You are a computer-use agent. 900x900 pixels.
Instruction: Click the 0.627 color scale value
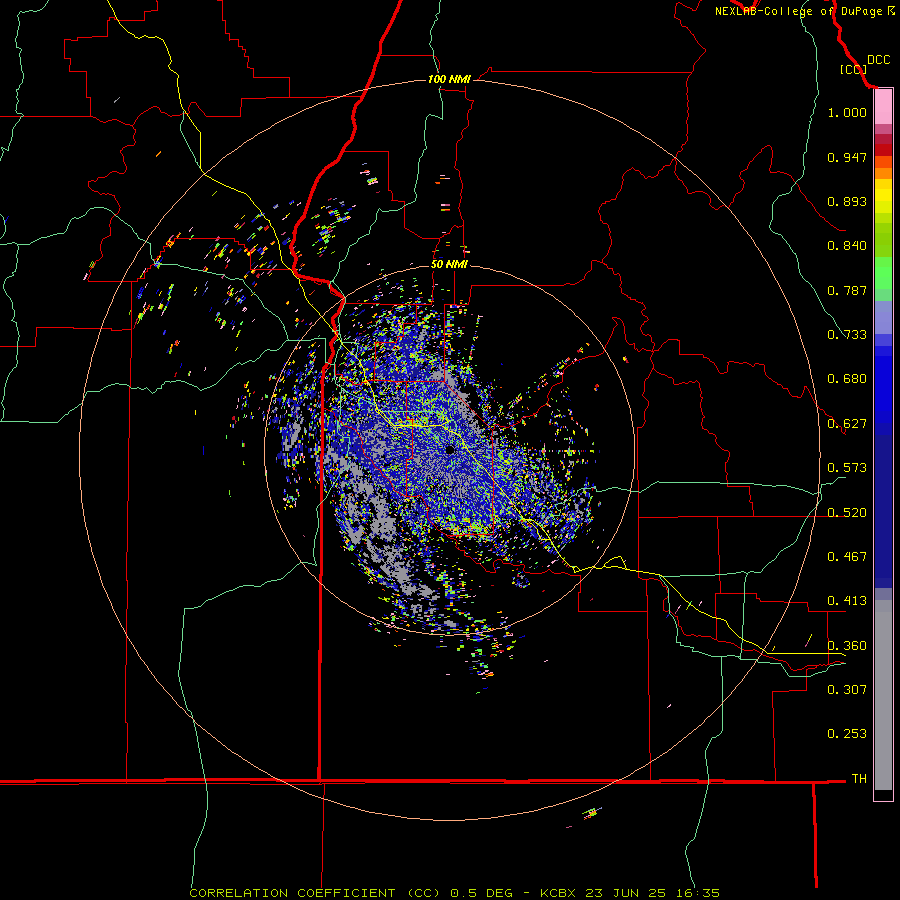847,424
